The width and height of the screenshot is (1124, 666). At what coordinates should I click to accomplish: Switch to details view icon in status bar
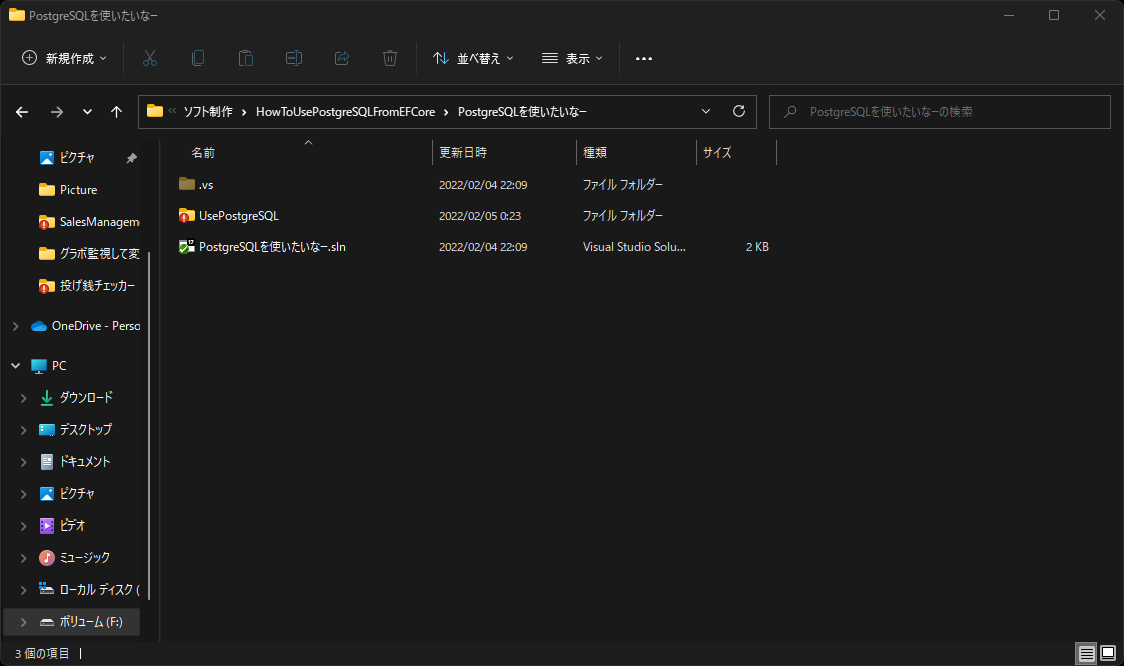click(1087, 653)
